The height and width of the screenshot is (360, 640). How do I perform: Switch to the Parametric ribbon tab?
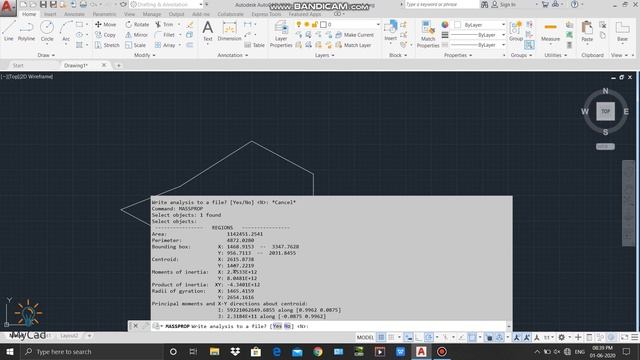(x=104, y=14)
